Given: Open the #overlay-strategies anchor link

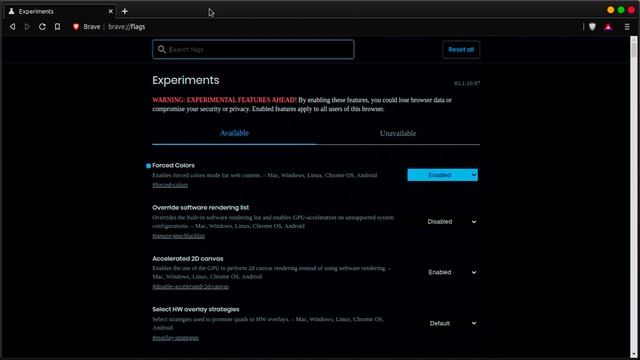Looking at the screenshot, I should click(x=175, y=338).
